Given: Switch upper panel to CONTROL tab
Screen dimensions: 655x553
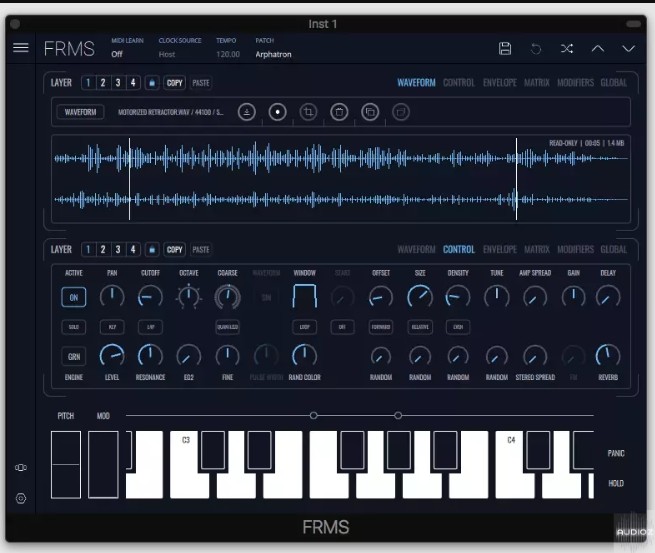Looking at the screenshot, I should (459, 83).
